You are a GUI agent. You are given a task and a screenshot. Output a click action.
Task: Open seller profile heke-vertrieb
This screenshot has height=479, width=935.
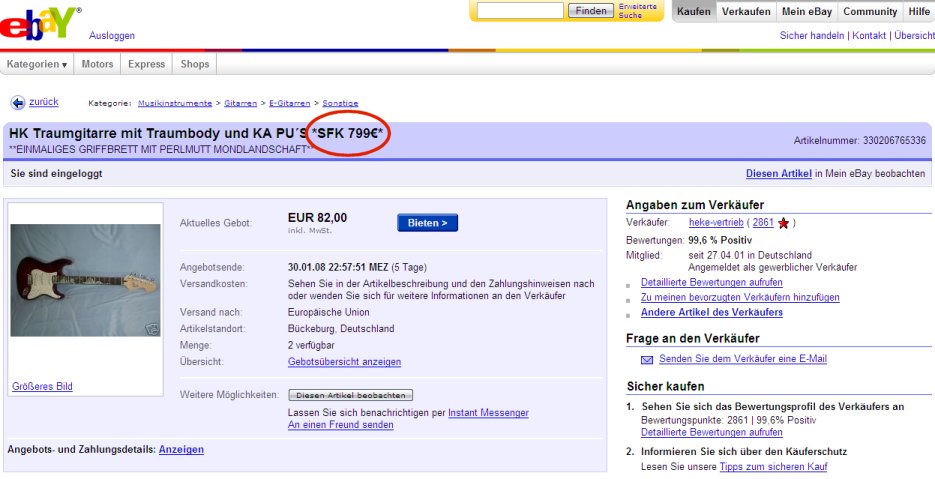(x=716, y=222)
